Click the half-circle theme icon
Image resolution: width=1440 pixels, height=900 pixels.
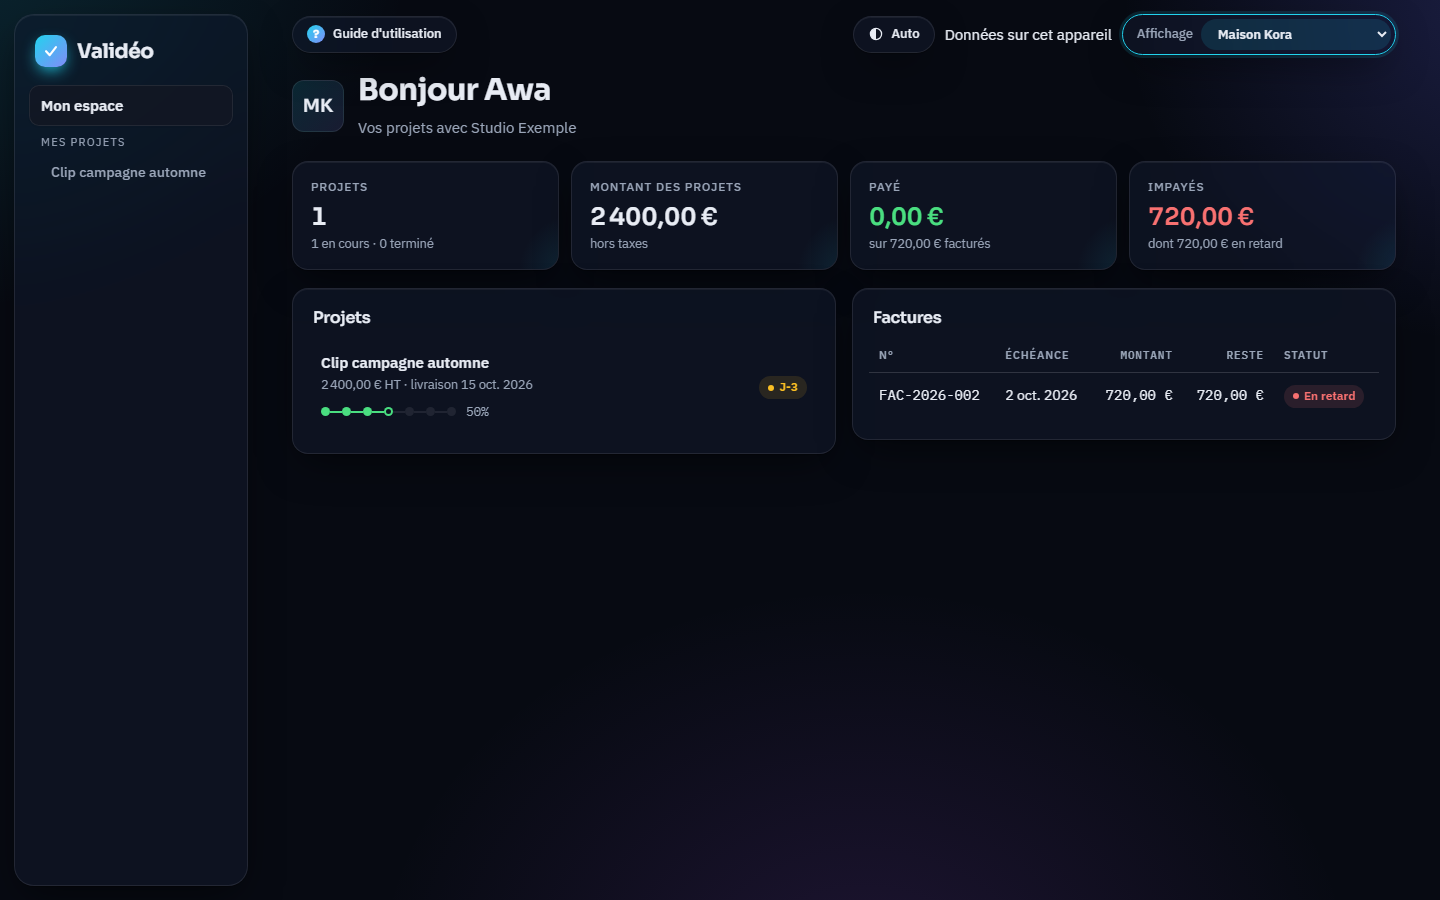click(x=876, y=34)
